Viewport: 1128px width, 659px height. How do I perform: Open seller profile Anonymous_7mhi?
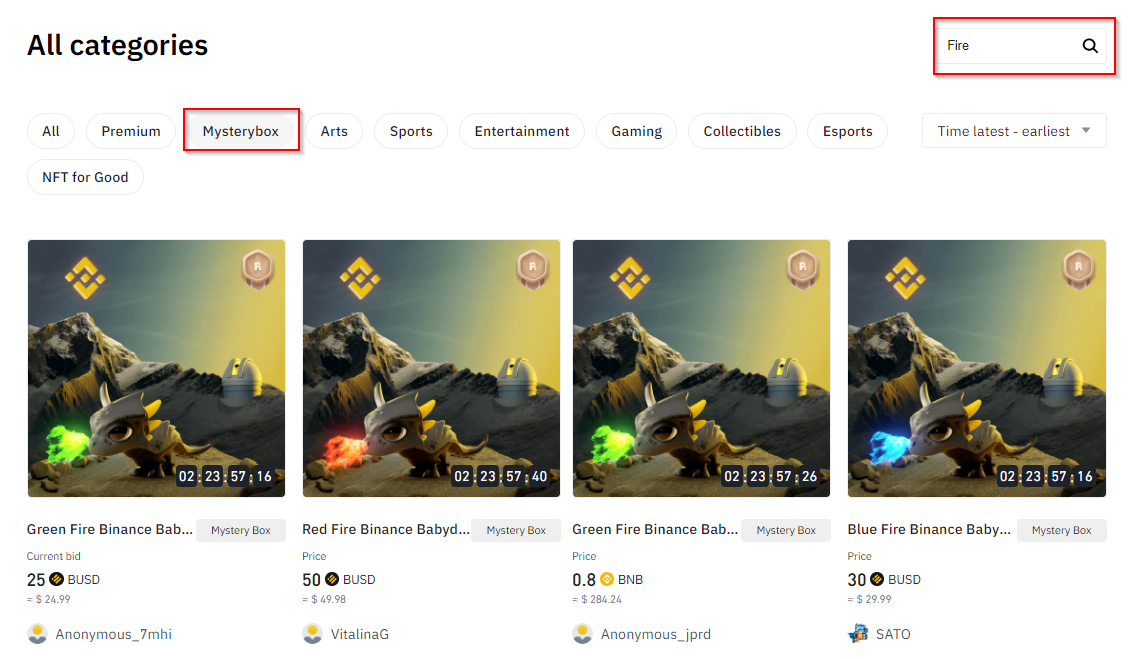[x=114, y=635]
